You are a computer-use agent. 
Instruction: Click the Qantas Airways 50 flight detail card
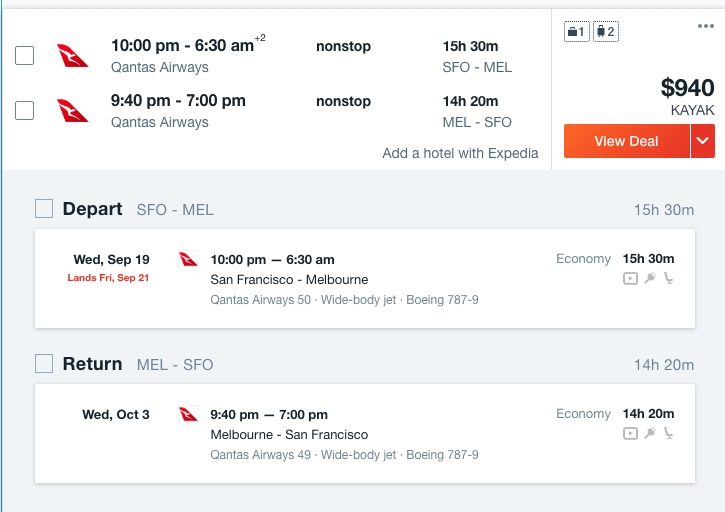365,278
